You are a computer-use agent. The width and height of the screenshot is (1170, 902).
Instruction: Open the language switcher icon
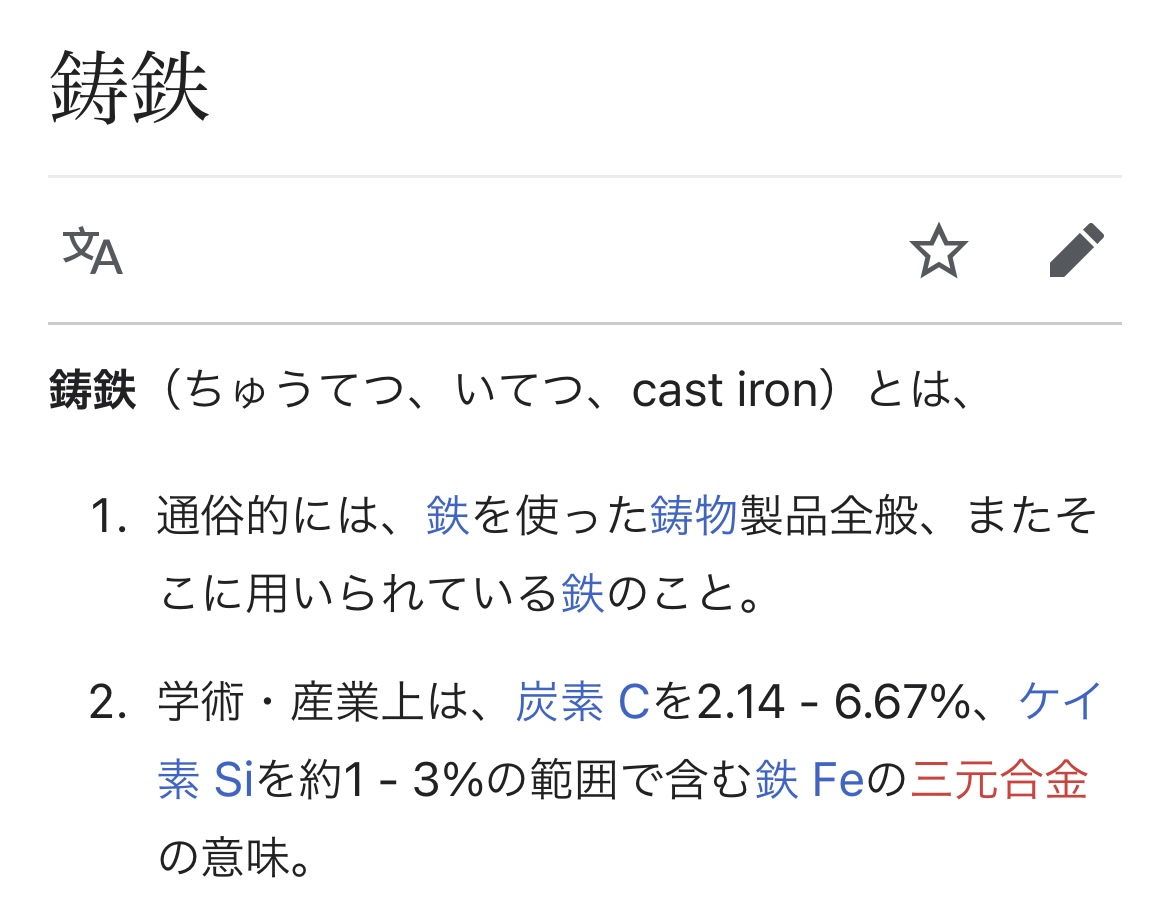coord(93,251)
